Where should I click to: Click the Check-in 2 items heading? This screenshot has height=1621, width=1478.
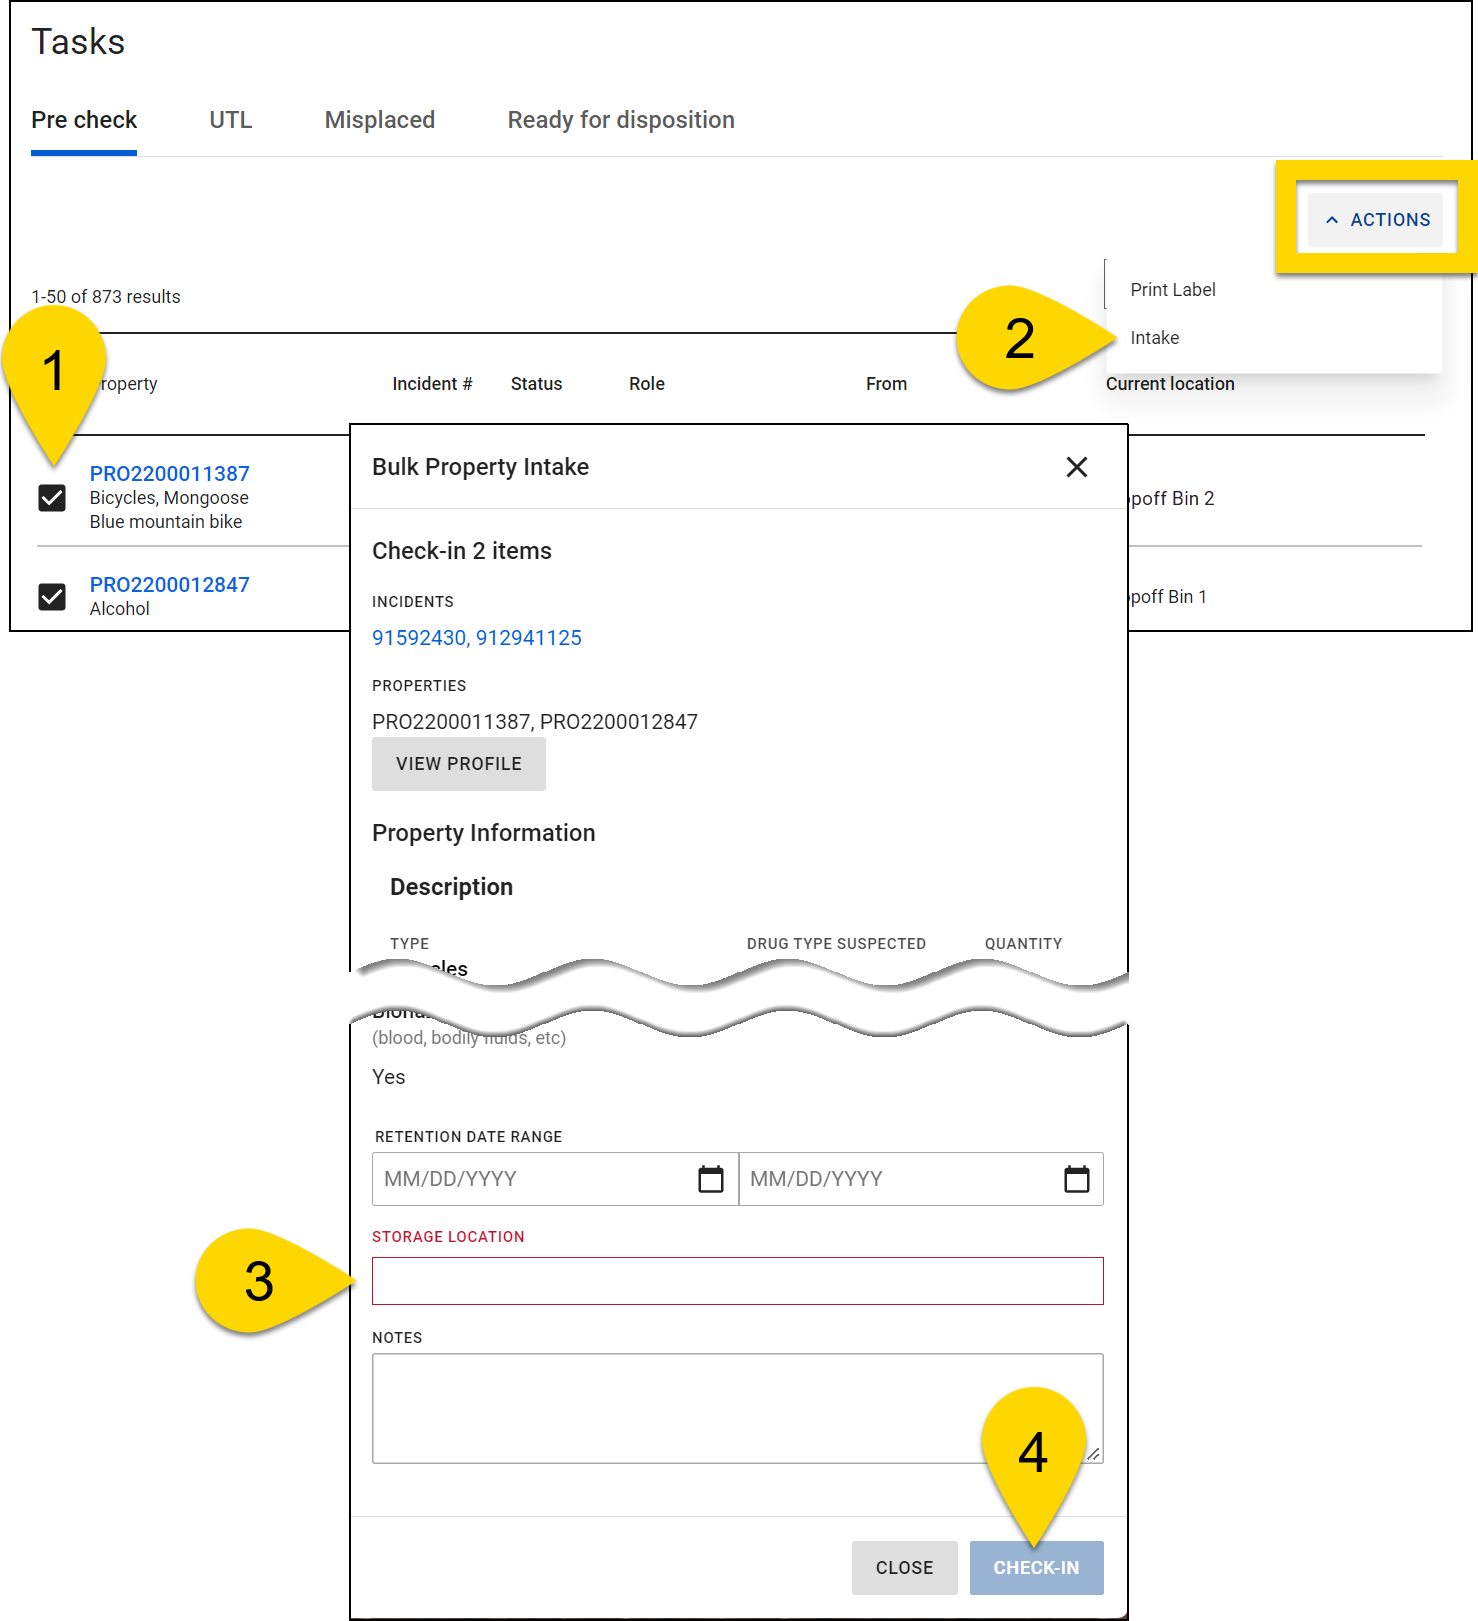pos(462,551)
